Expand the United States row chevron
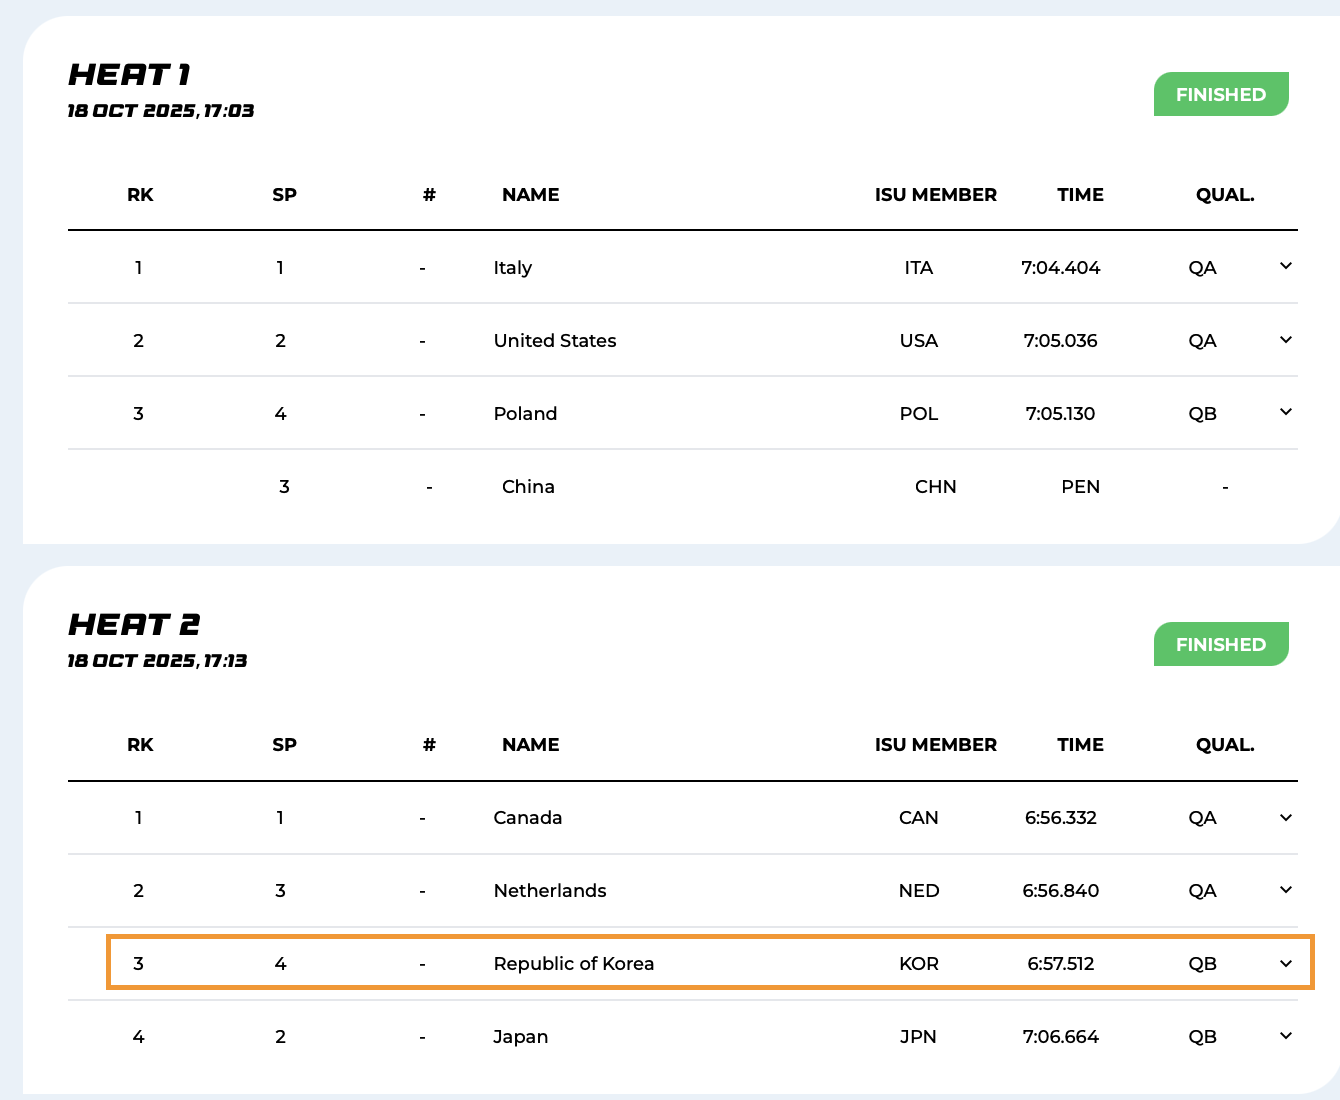 (x=1286, y=340)
